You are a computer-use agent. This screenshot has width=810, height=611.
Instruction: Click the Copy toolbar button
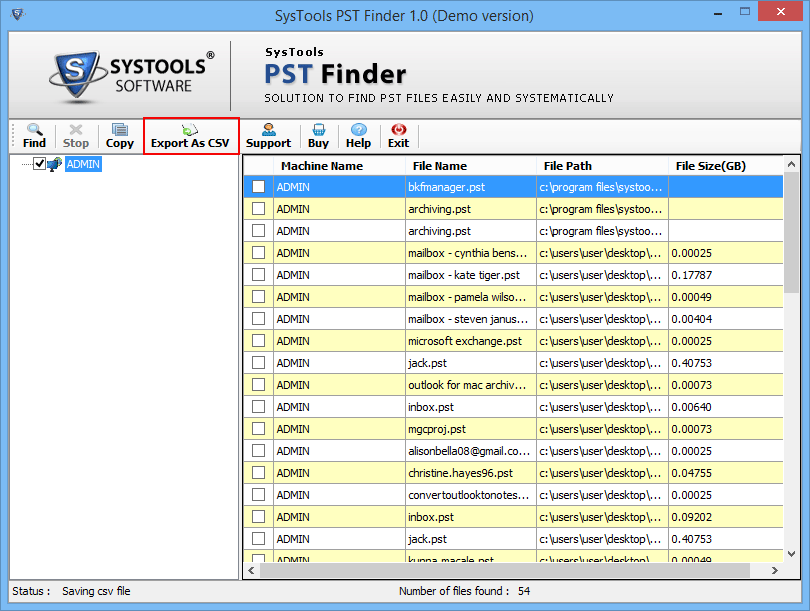point(120,136)
